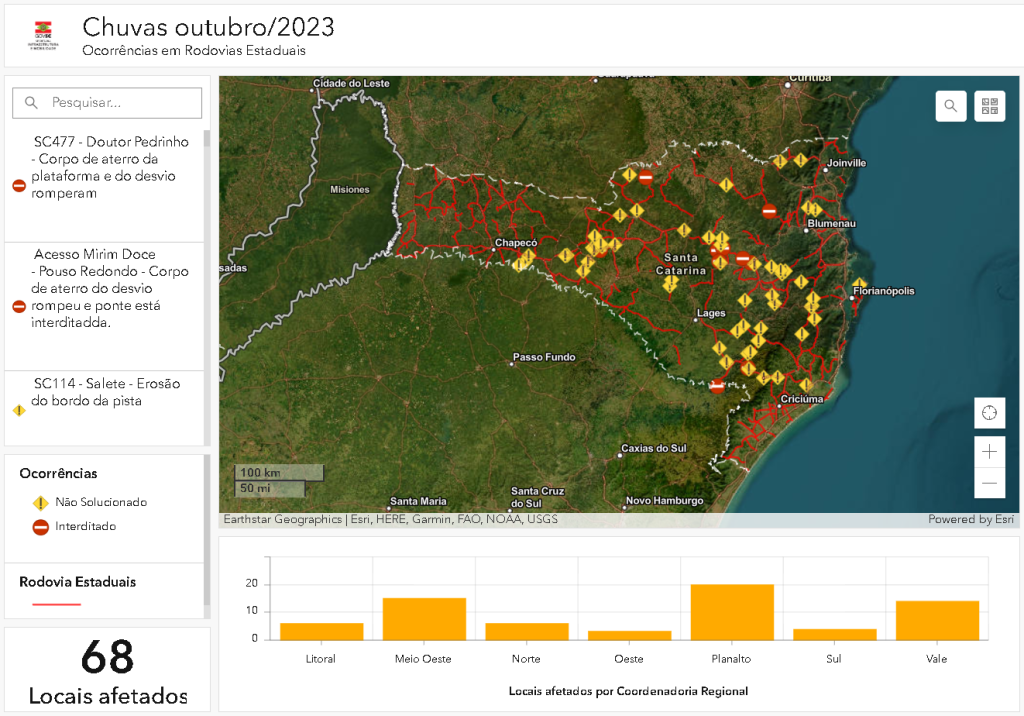
Task: Click the find my location target icon
Action: [x=989, y=413]
